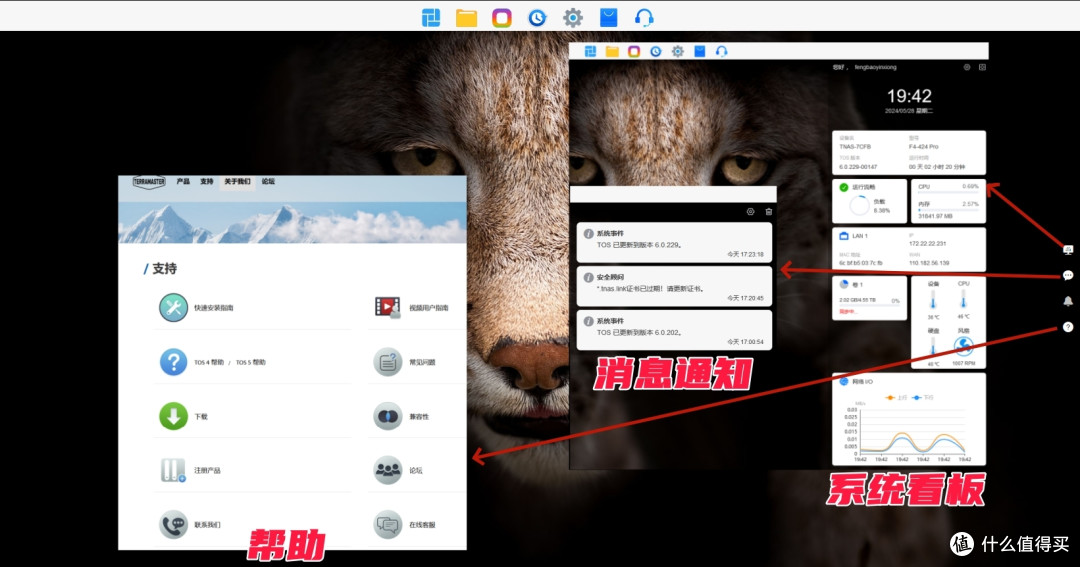Follow the 联系我们 link
Image resolution: width=1080 pixels, height=567 pixels.
pyautogui.click(x=207, y=525)
